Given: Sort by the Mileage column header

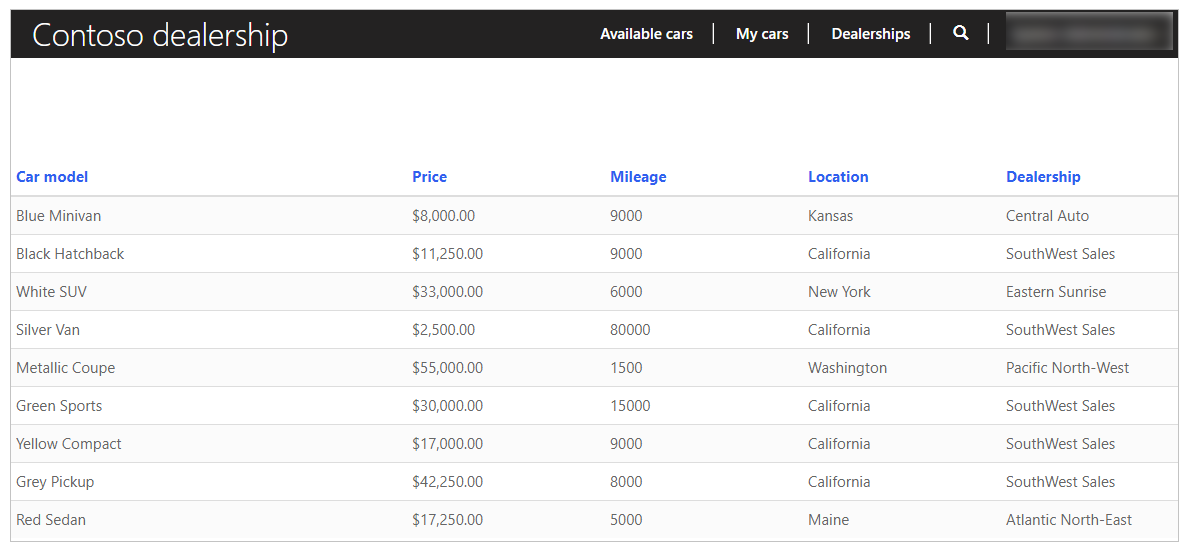Looking at the screenshot, I should [x=638, y=177].
